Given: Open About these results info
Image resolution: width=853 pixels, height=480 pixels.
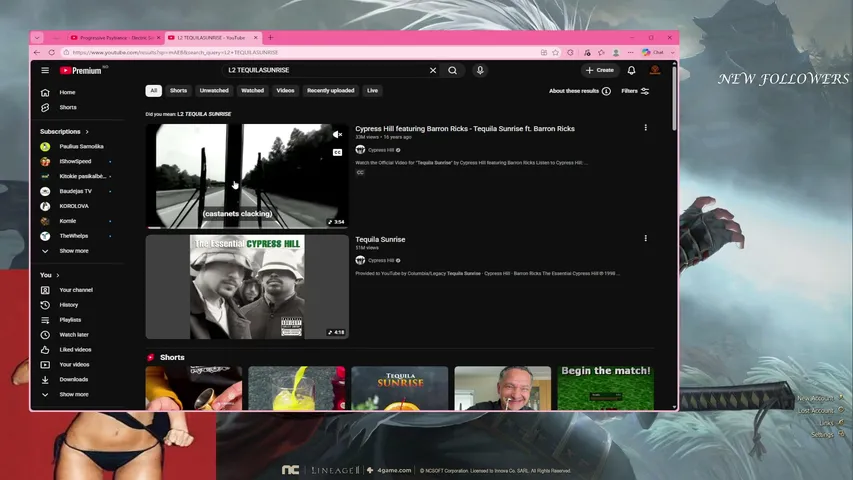Looking at the screenshot, I should (x=579, y=91).
